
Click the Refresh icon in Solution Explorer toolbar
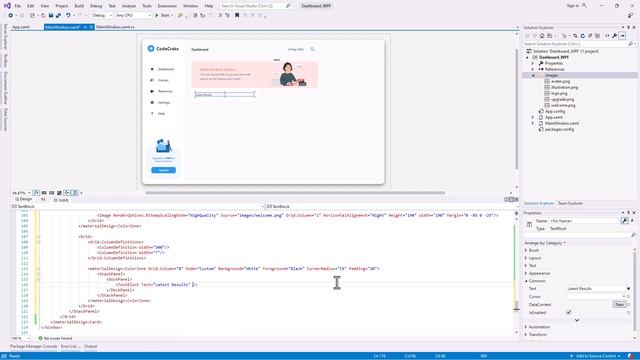[583, 36]
